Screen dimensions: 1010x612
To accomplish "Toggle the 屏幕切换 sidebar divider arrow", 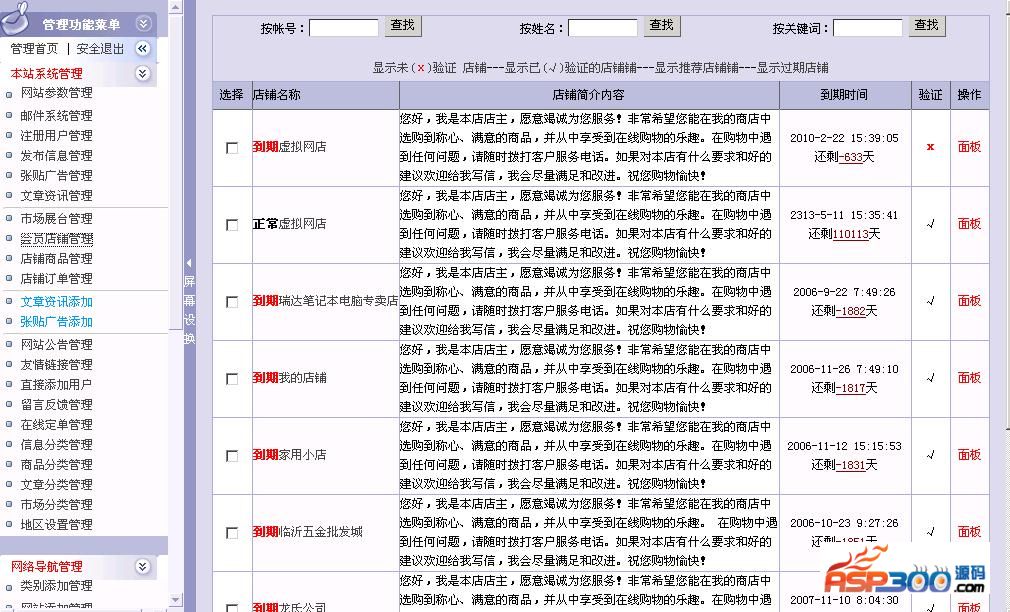I will tap(189, 263).
